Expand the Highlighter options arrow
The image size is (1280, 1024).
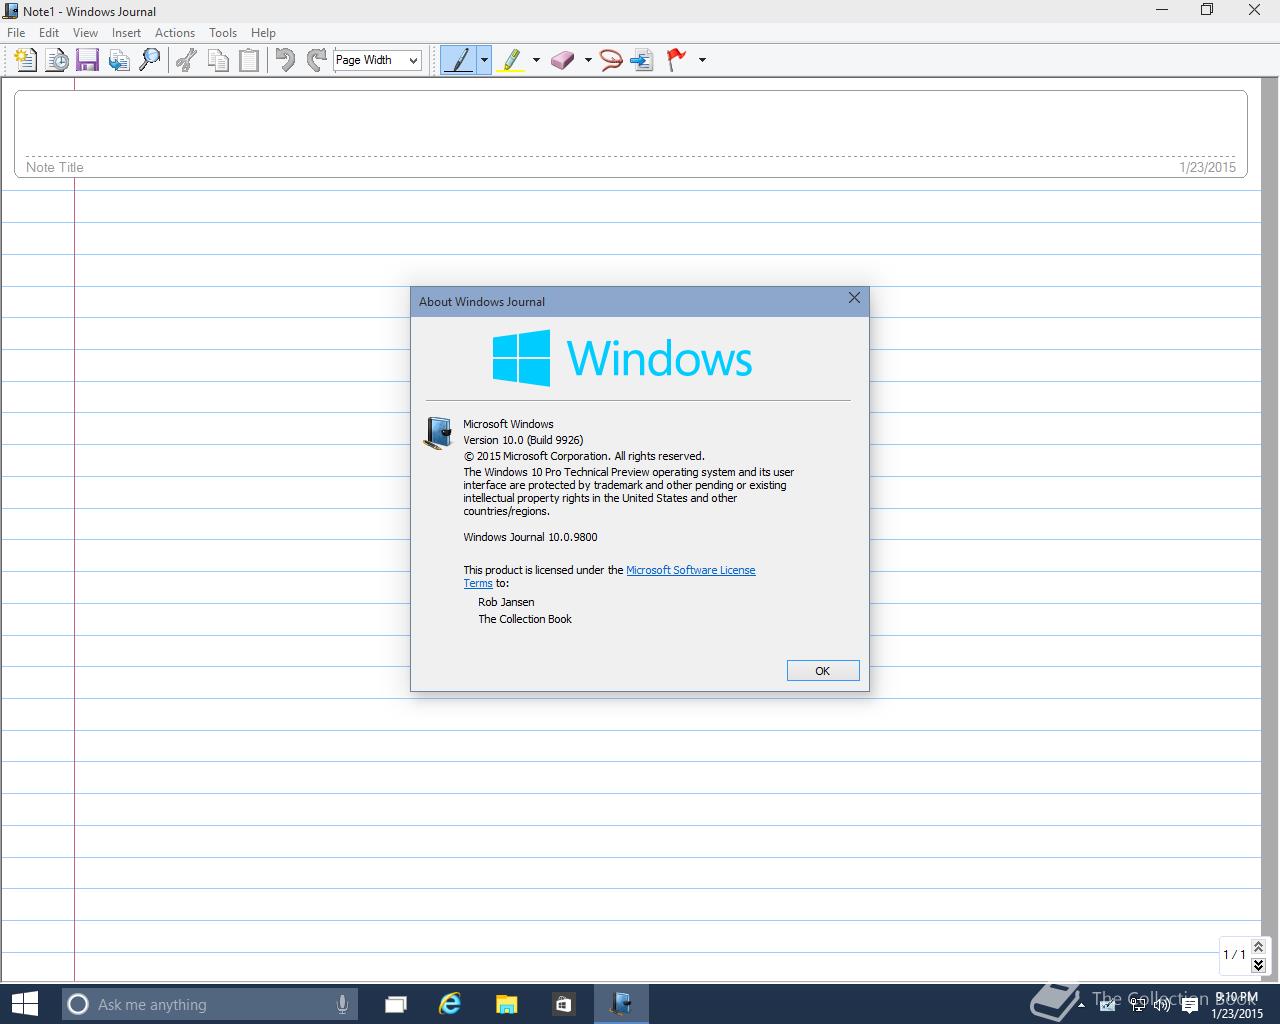536,60
